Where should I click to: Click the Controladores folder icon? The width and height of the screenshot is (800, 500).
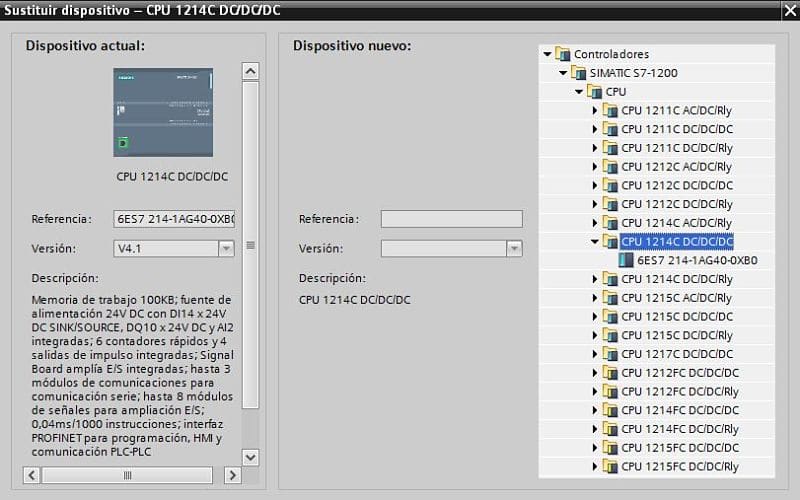(x=562, y=54)
